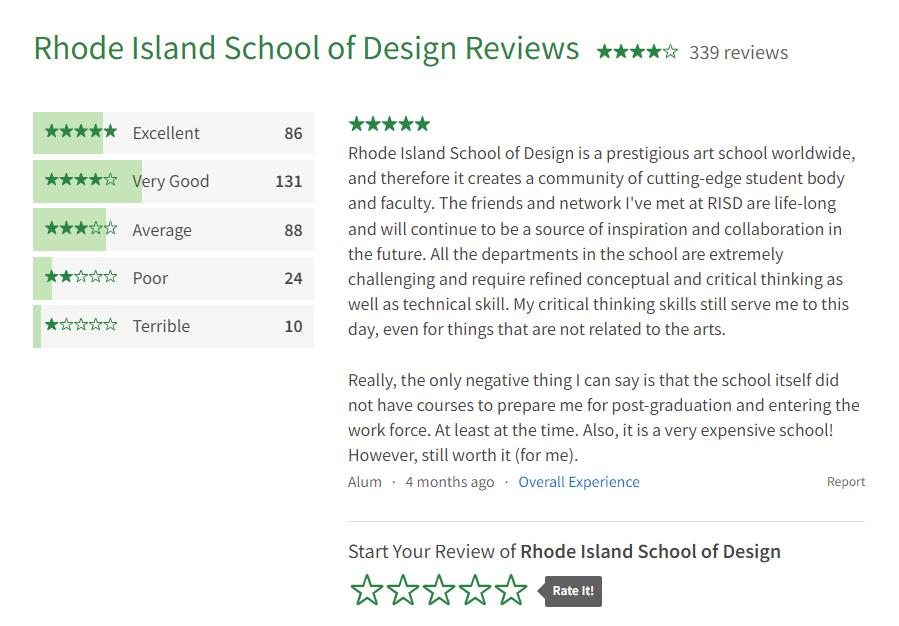The height and width of the screenshot is (626, 899).
Task: Click the Average rating bar's three stars
Action: (x=81, y=229)
